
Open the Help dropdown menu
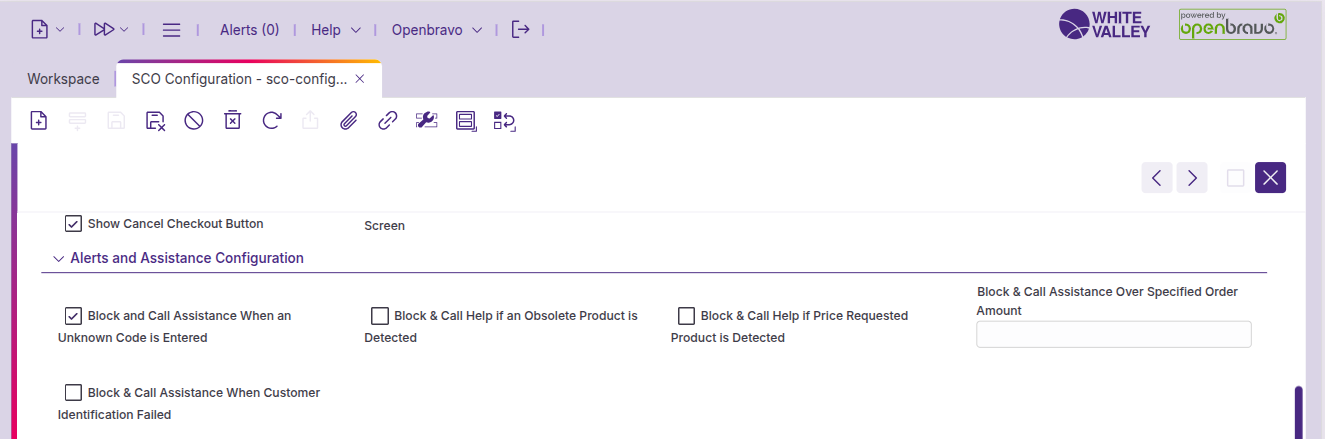[336, 30]
